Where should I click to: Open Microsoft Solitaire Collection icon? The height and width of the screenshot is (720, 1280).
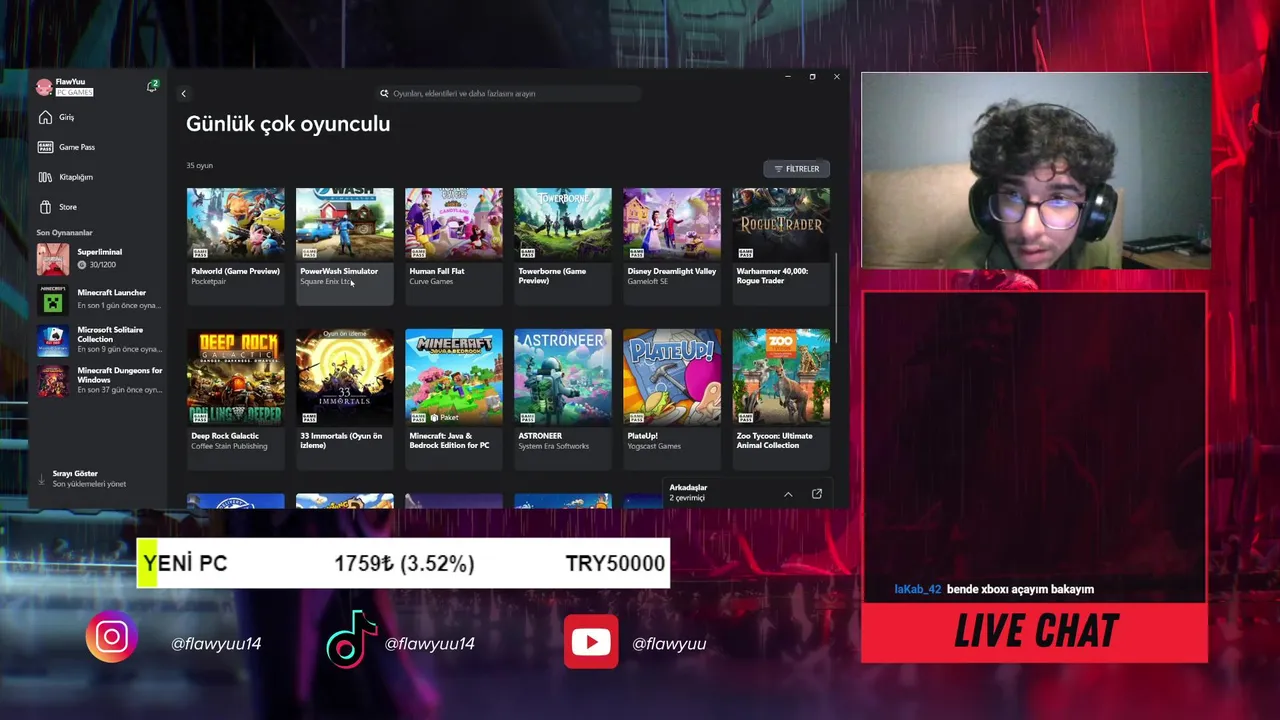[53, 340]
